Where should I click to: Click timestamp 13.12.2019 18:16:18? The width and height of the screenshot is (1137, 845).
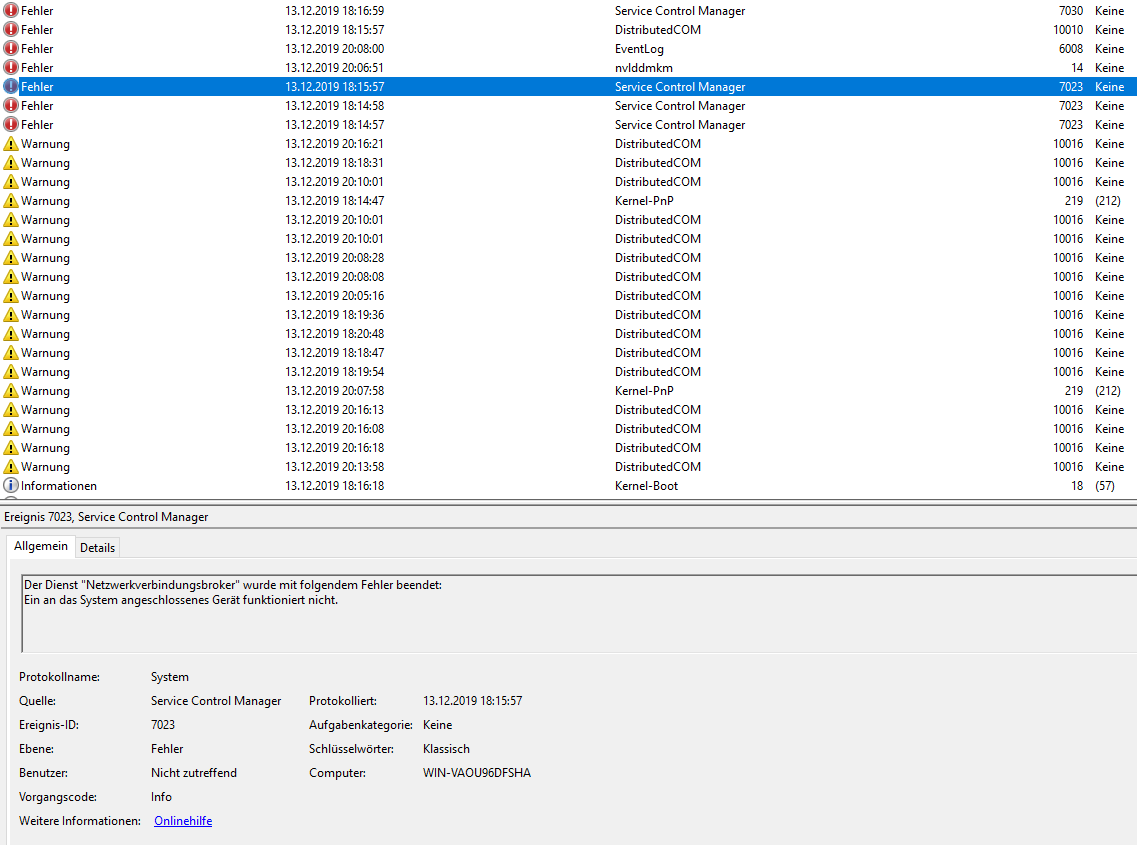(334, 485)
